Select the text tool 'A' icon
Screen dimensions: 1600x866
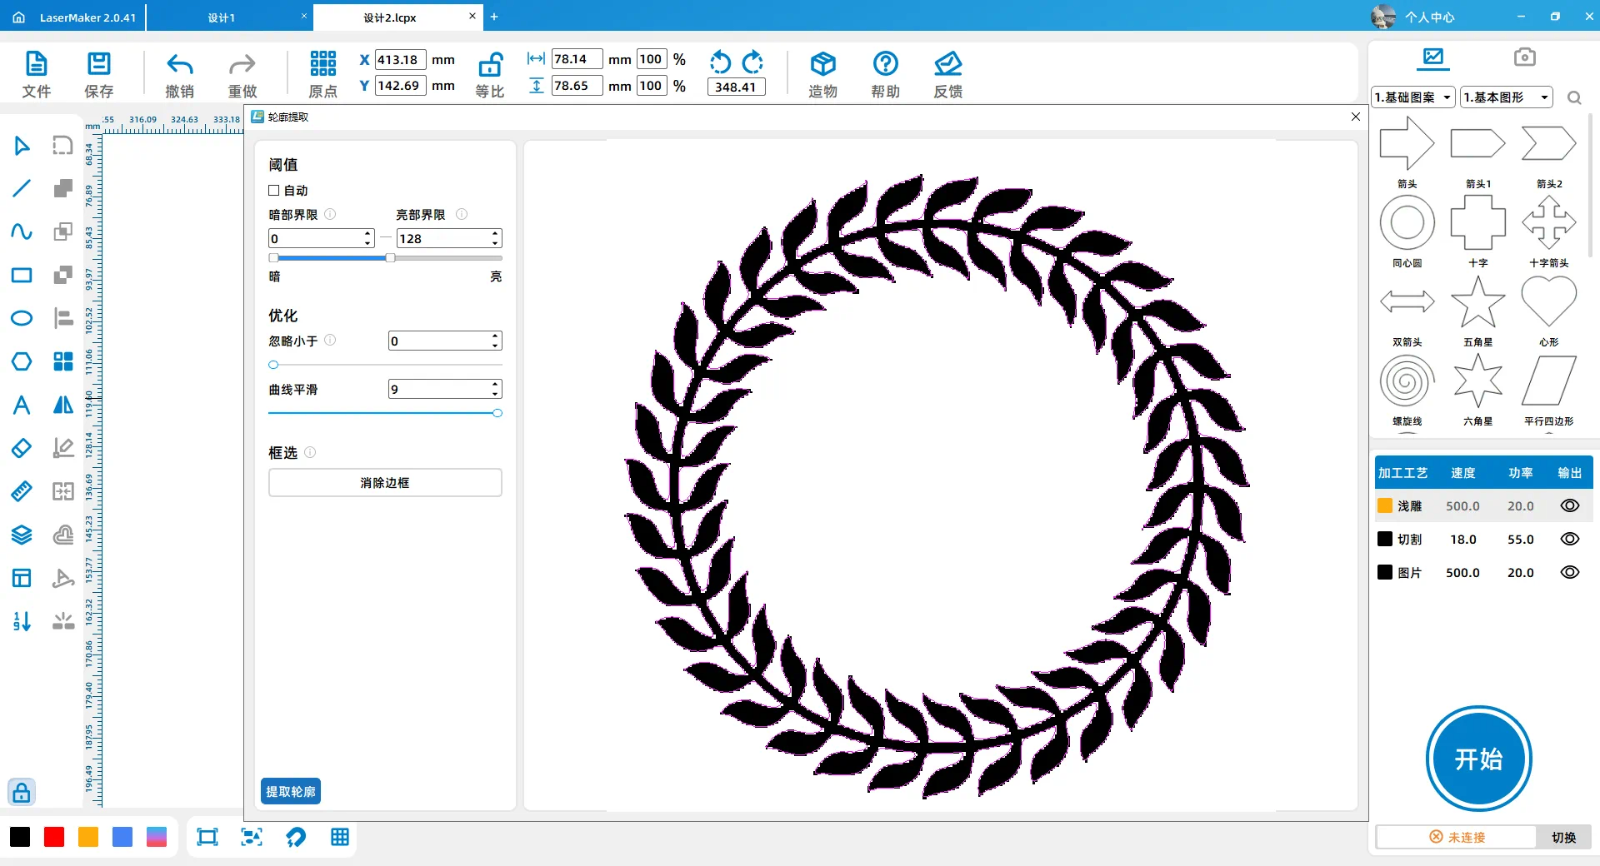click(x=21, y=405)
